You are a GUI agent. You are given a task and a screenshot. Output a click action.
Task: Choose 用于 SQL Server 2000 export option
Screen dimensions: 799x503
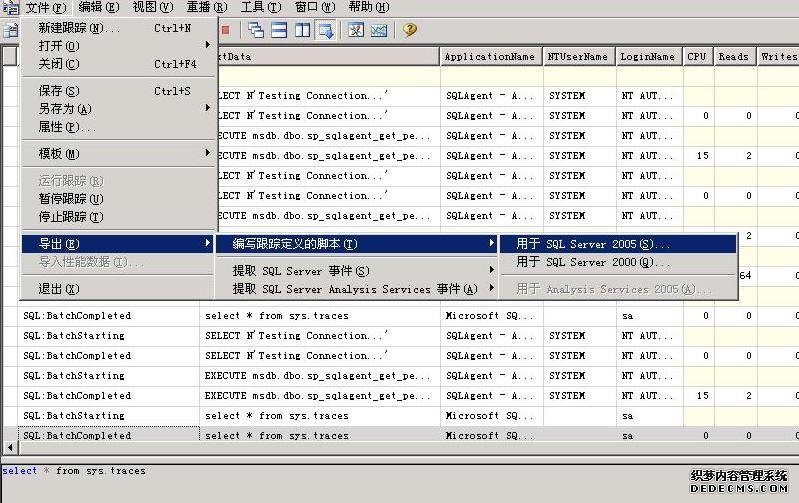point(592,262)
